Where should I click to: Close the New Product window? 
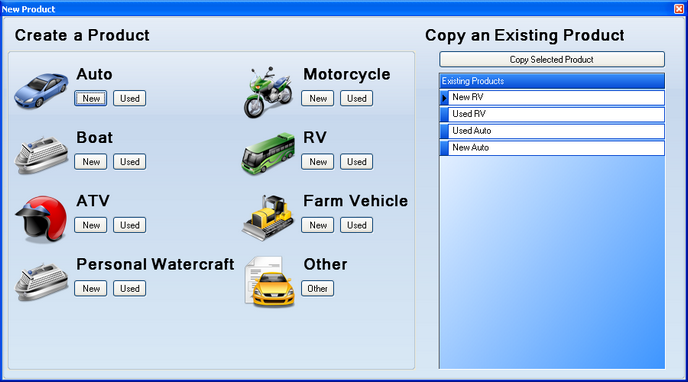(679, 9)
